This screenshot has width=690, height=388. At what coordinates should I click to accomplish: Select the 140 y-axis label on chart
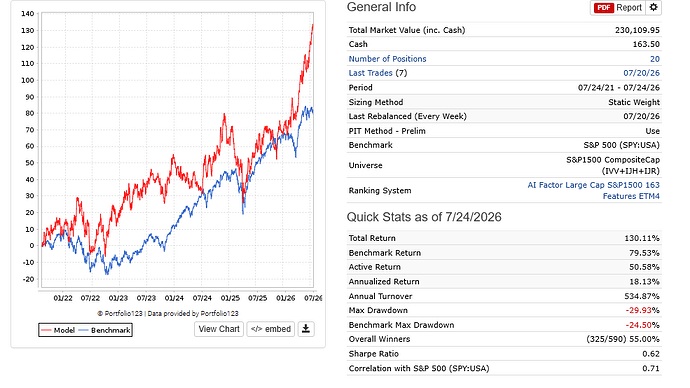pyautogui.click(x=27, y=14)
